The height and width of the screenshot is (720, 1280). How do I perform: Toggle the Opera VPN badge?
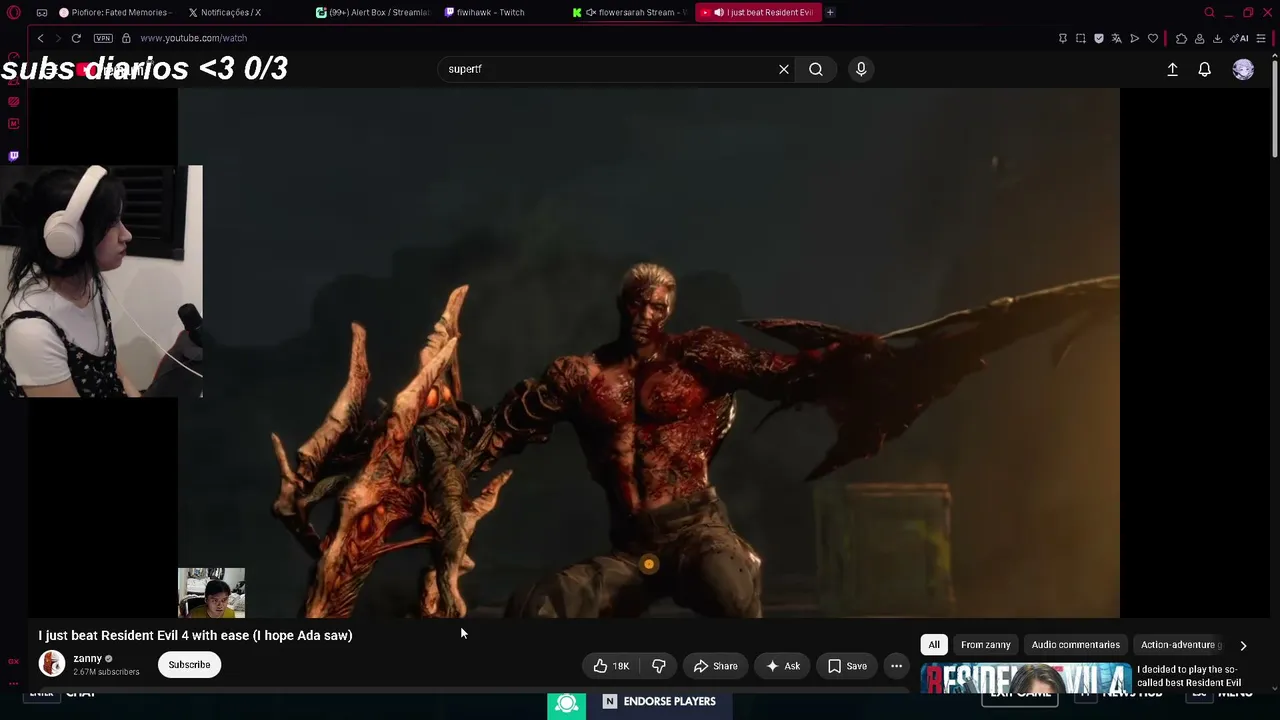[x=103, y=38]
